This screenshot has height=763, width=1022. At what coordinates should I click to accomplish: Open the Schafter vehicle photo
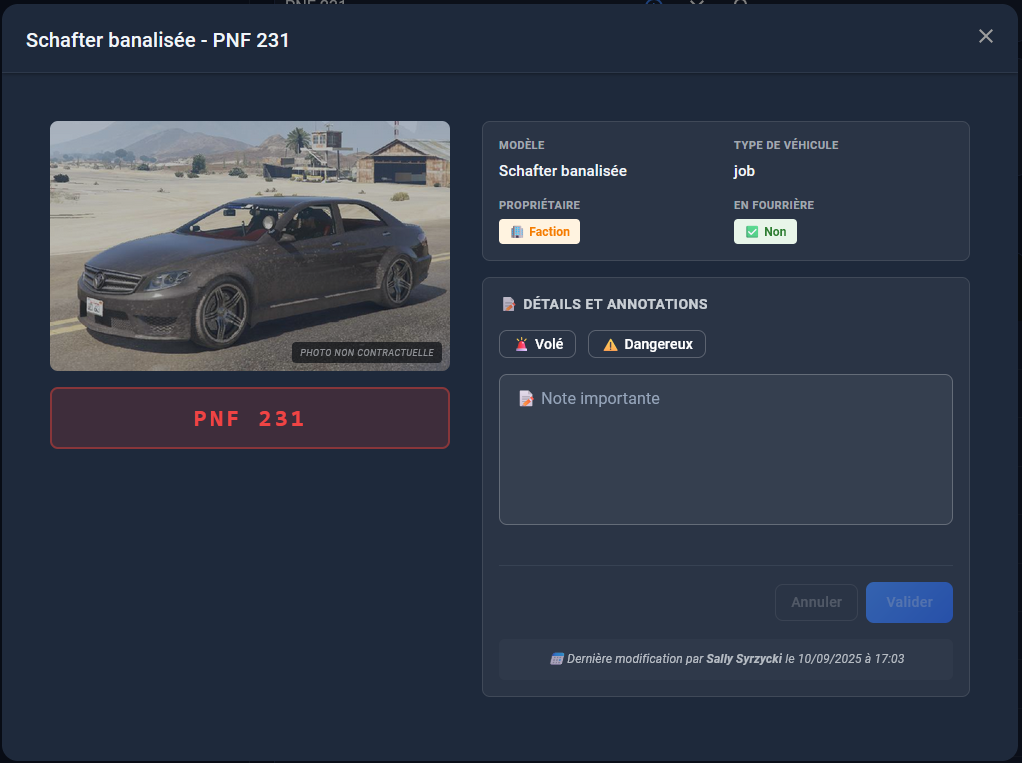click(x=250, y=245)
